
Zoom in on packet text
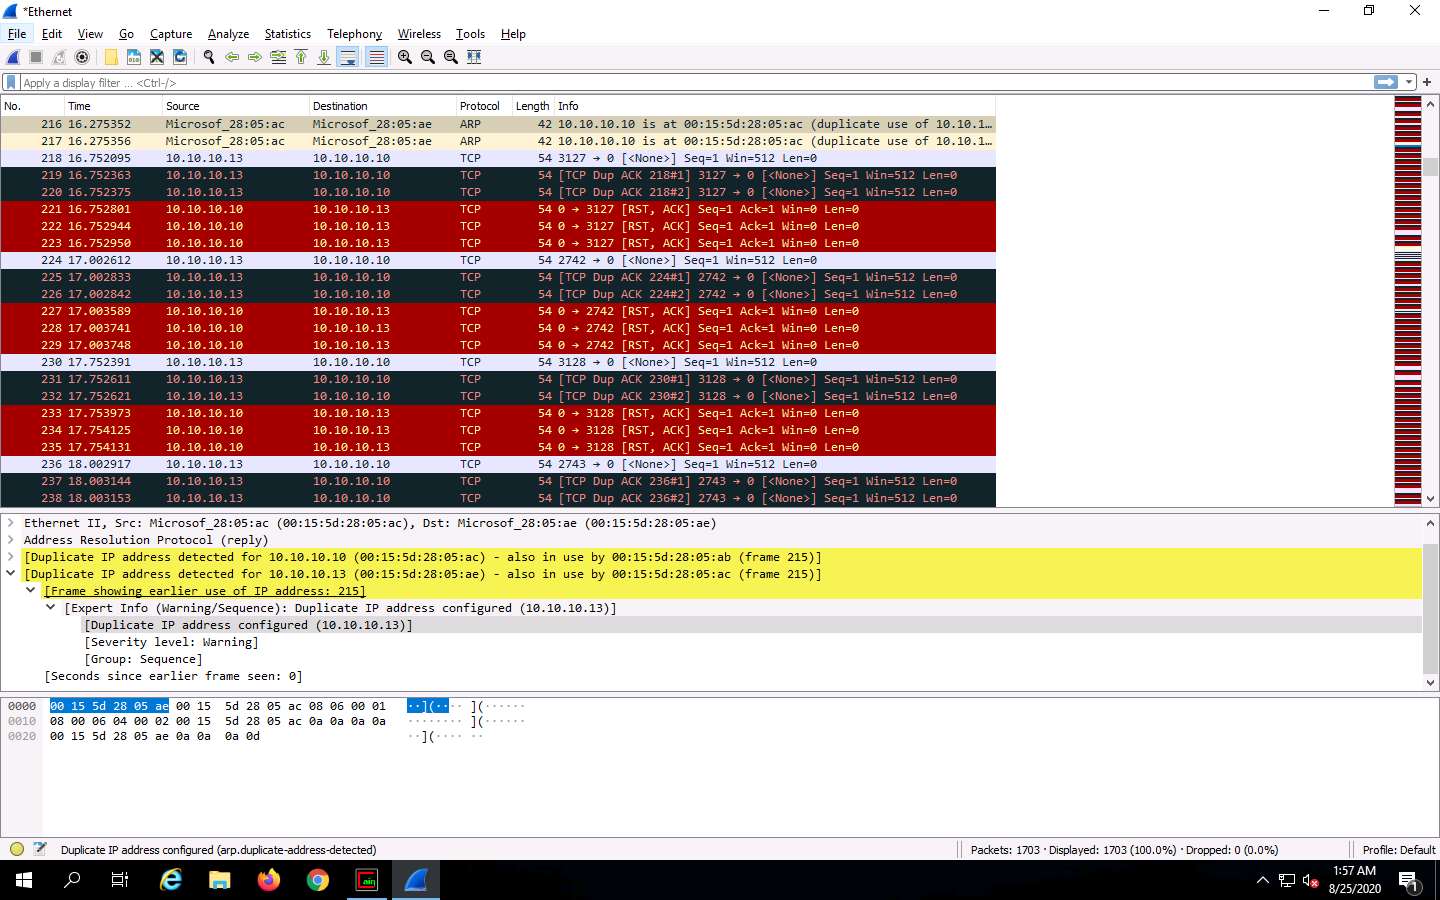(405, 57)
